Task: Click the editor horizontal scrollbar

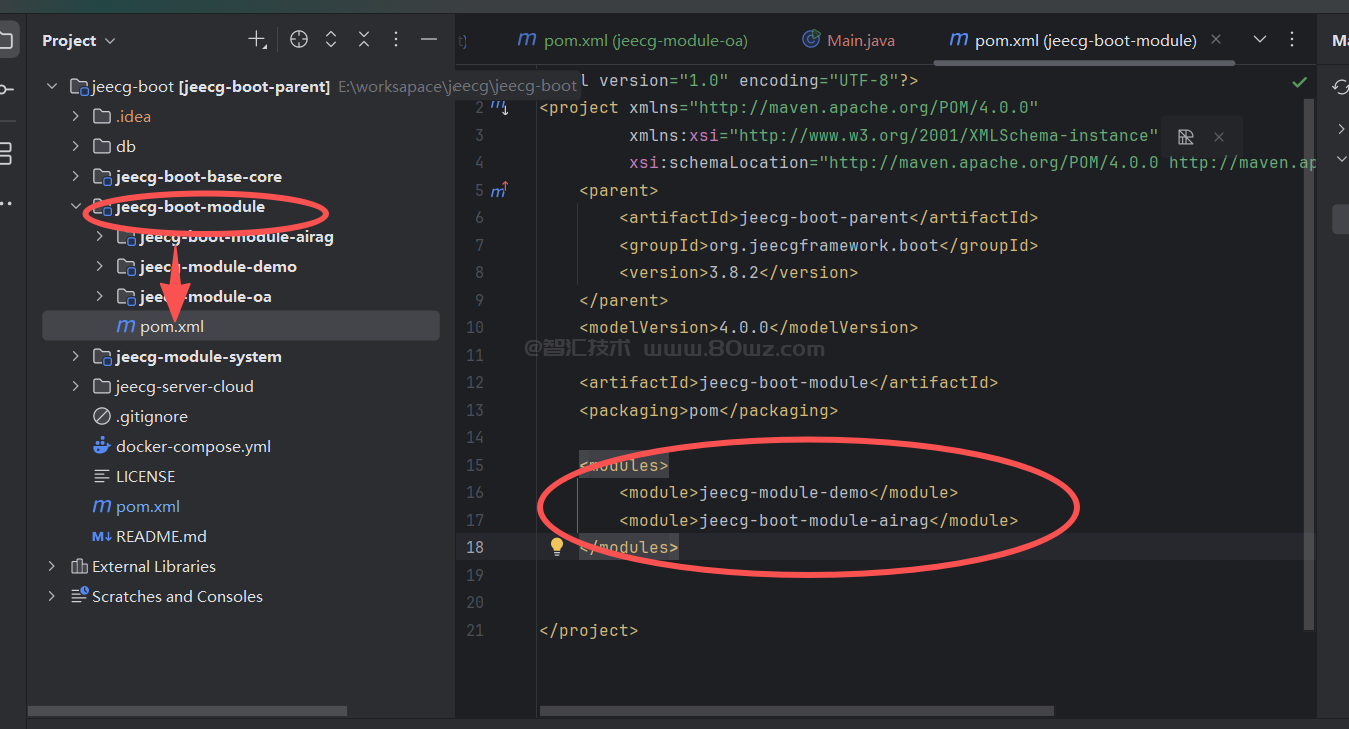Action: point(797,711)
